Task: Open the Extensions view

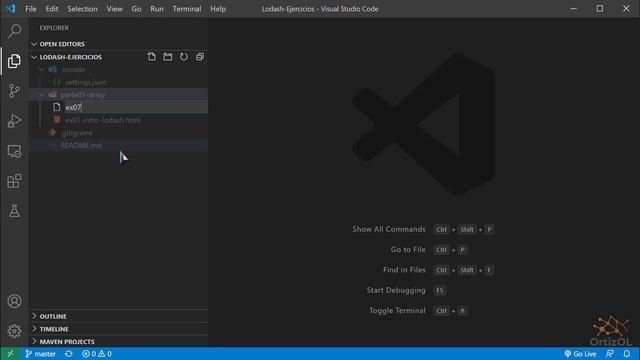Action: pyautogui.click(x=14, y=181)
